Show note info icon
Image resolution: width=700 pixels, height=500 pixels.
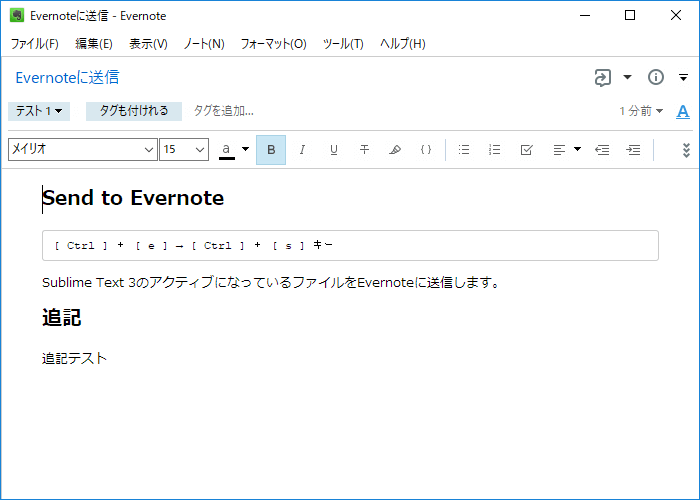(x=656, y=77)
